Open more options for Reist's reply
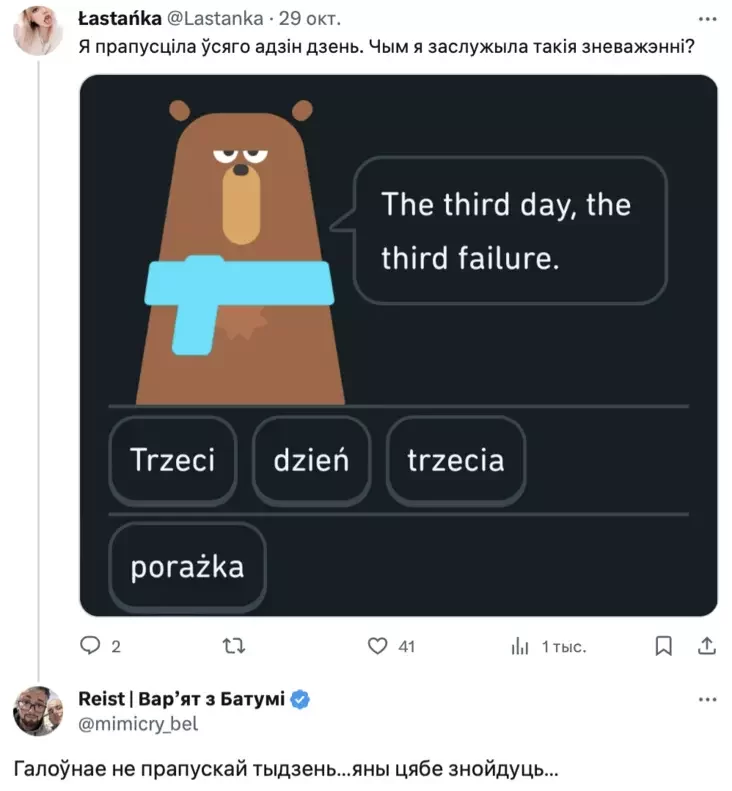732x791 pixels. (x=707, y=699)
